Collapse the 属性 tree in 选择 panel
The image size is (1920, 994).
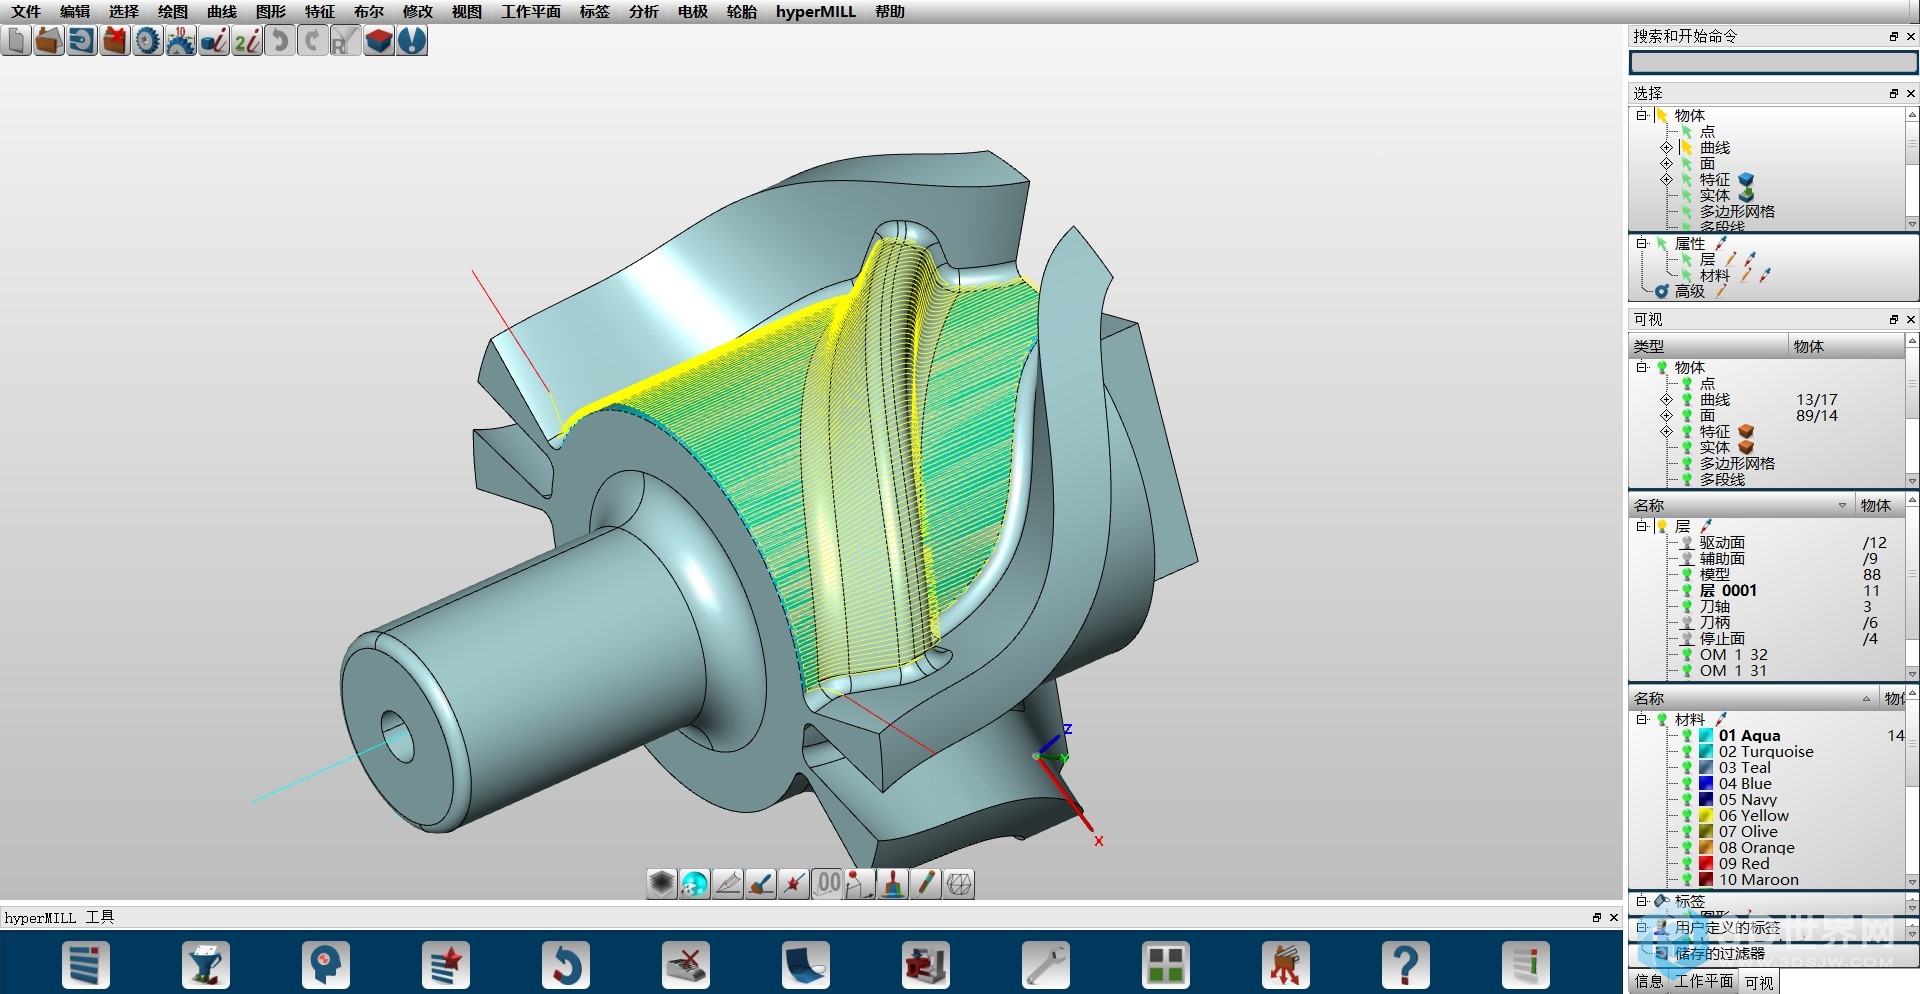tap(1642, 244)
